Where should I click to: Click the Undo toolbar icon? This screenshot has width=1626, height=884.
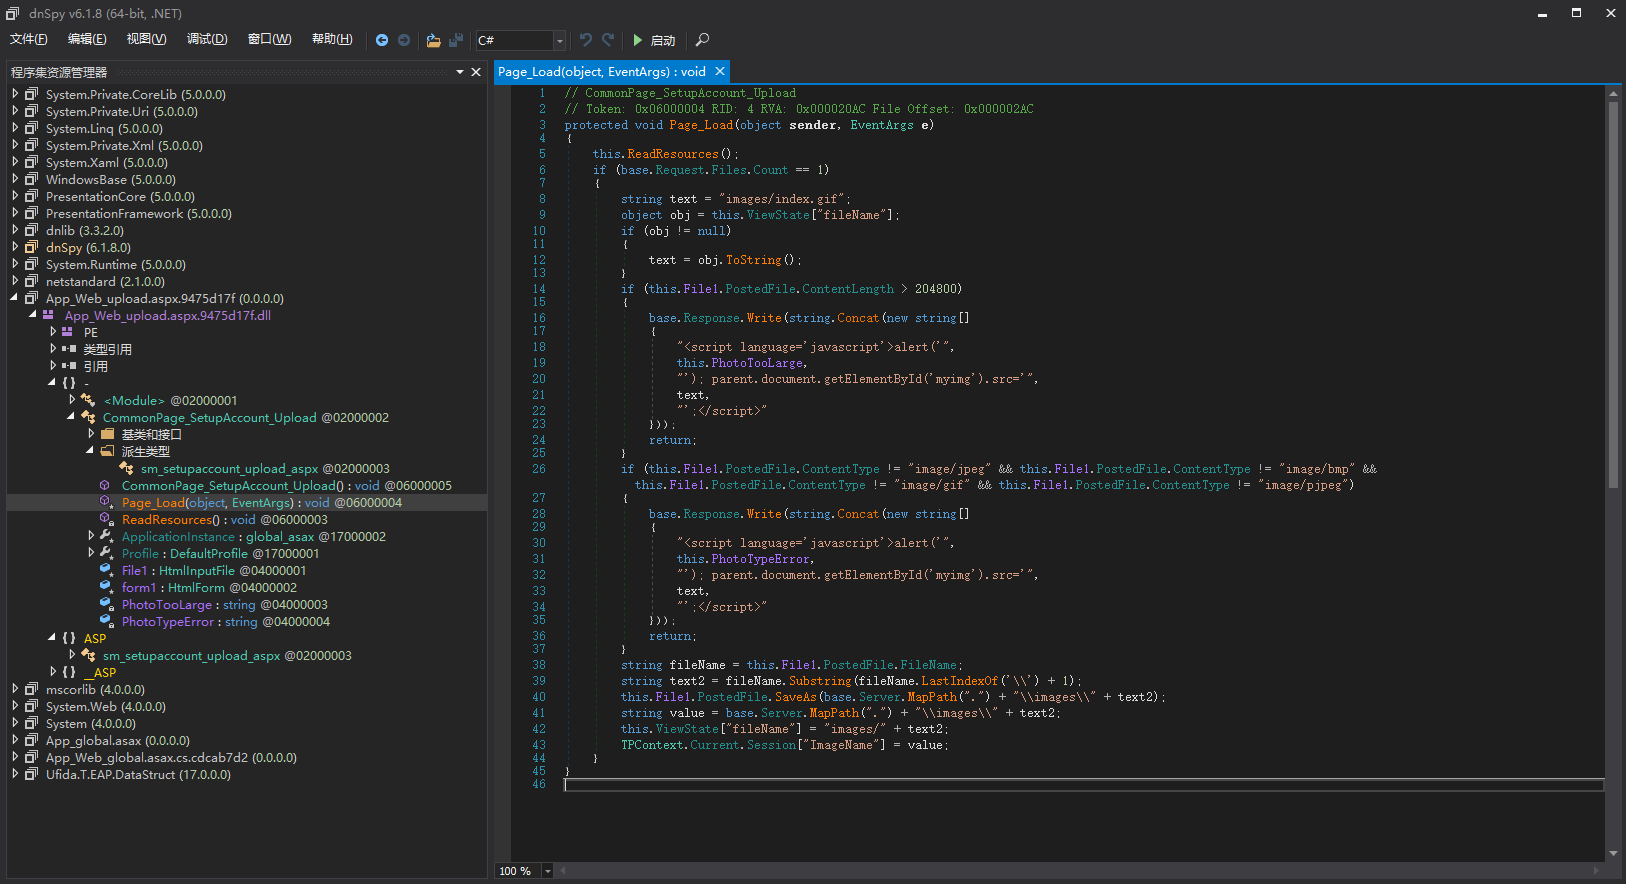click(x=586, y=40)
